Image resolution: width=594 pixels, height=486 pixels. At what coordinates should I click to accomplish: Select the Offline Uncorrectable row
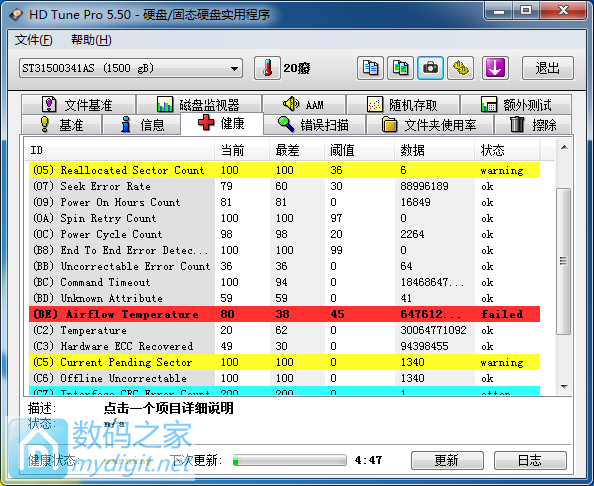point(284,378)
